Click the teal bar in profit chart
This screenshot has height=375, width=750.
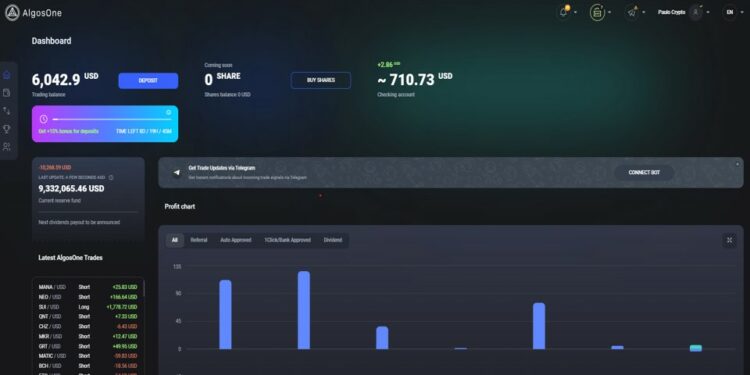(x=696, y=348)
